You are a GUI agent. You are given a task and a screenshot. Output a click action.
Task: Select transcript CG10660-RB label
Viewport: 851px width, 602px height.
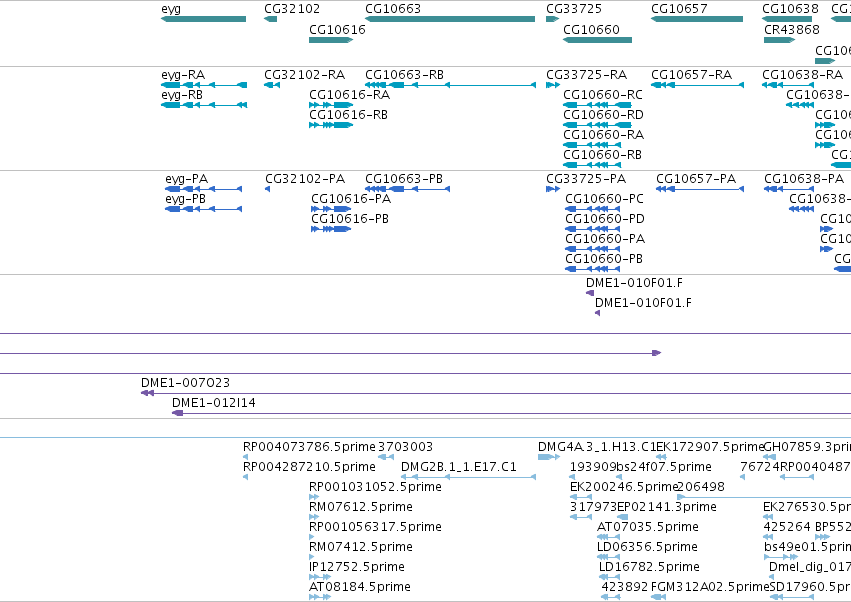click(x=602, y=155)
